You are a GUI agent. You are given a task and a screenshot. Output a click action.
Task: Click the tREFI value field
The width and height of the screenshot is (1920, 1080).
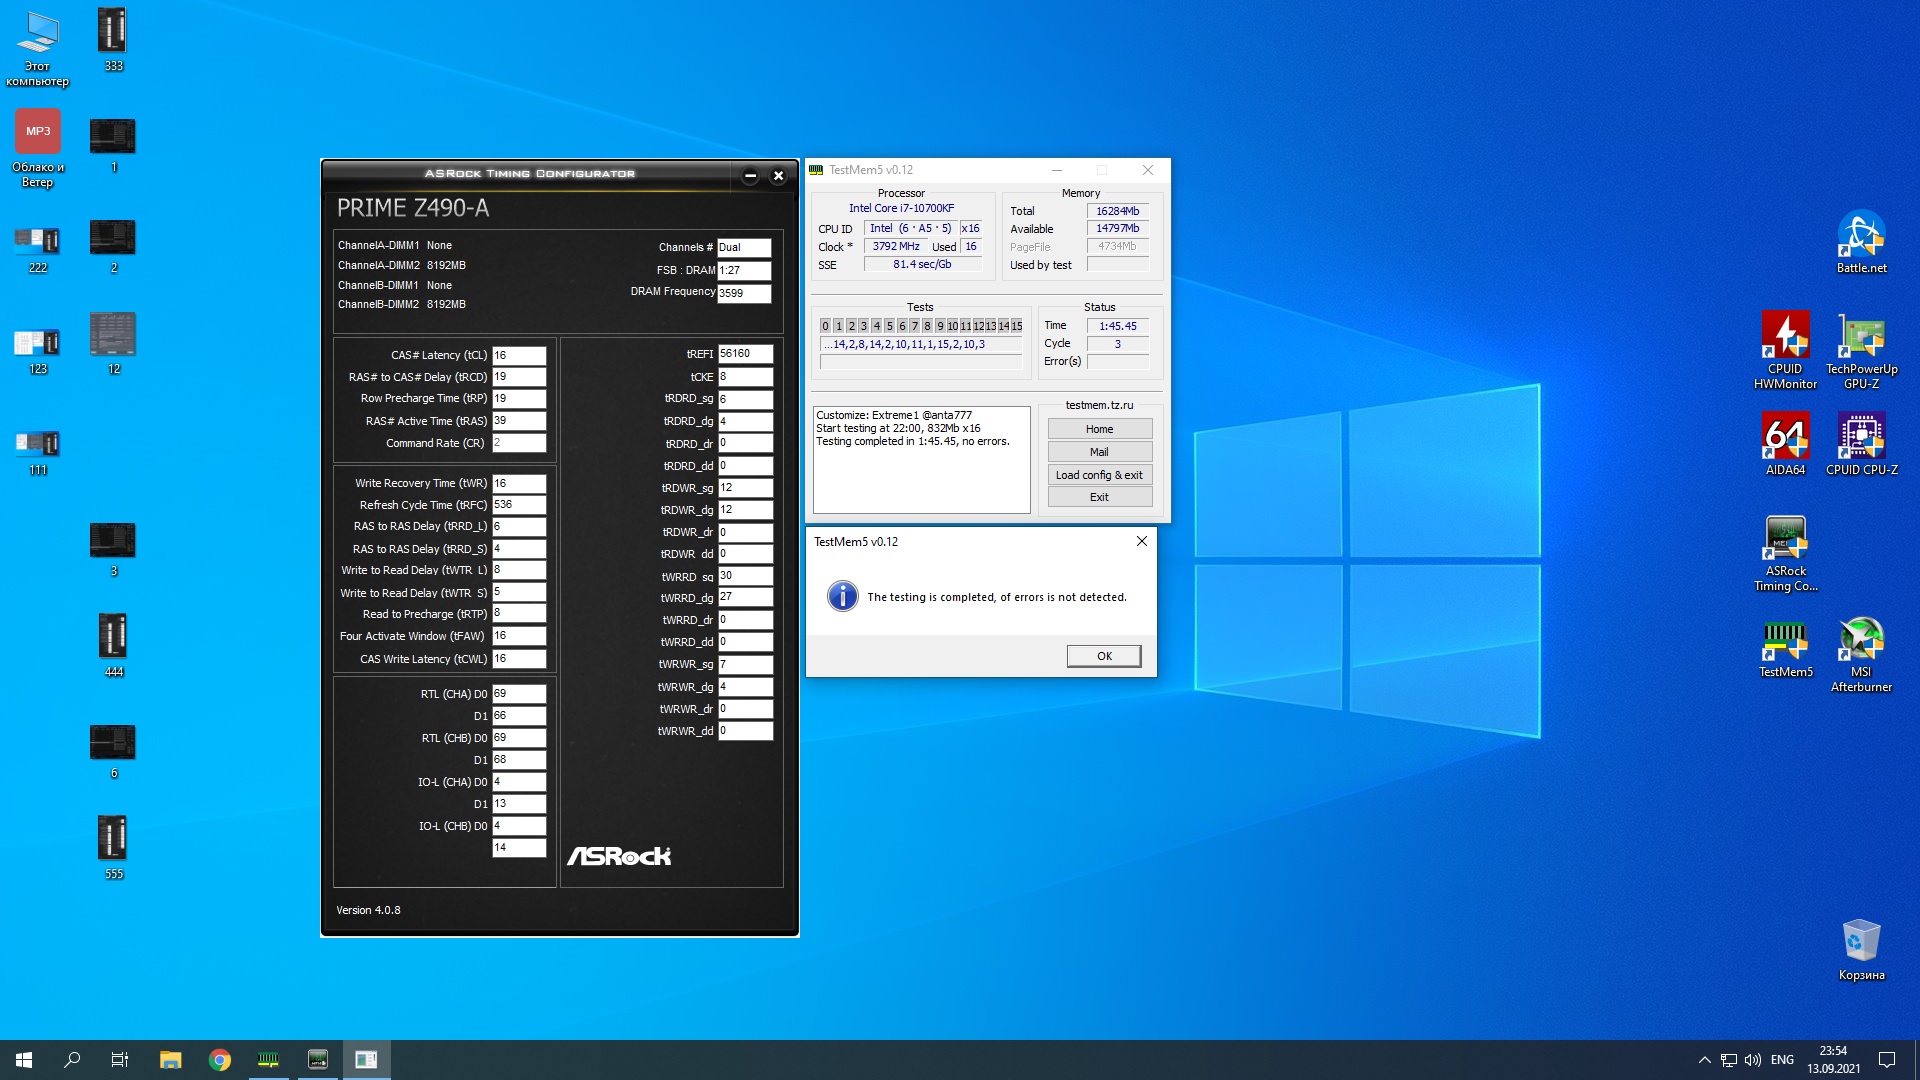(745, 354)
